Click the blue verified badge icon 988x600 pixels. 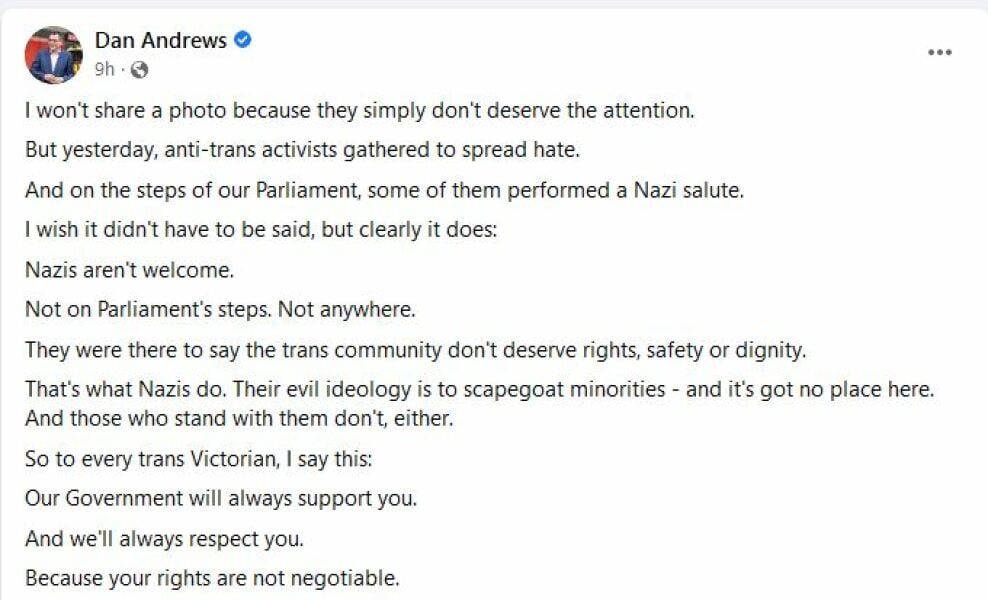point(243,40)
